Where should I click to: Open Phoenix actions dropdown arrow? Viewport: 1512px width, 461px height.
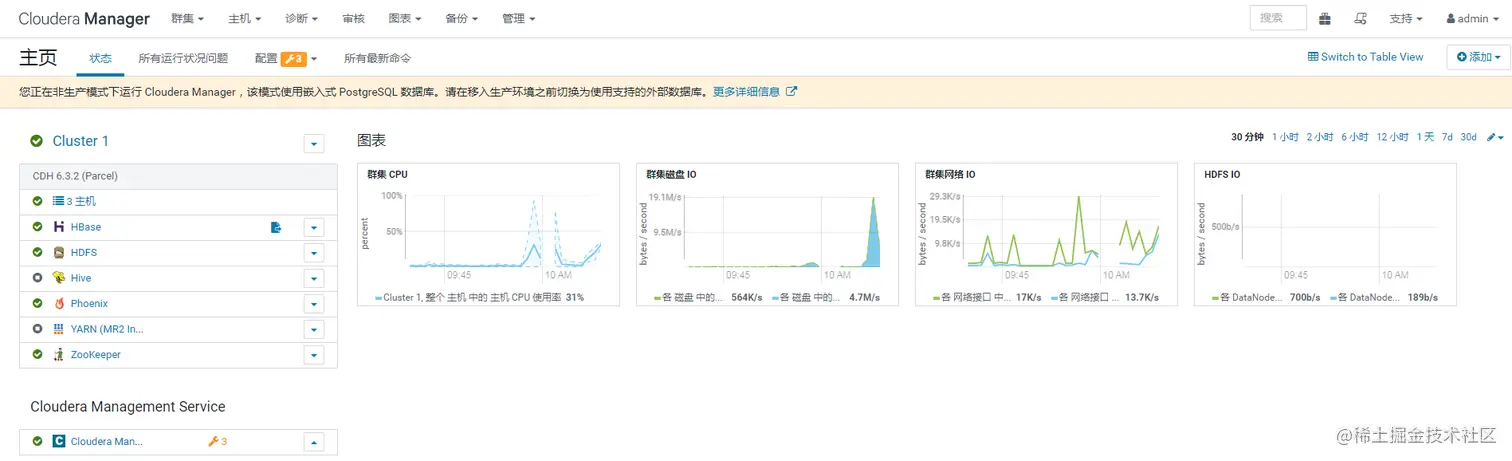click(x=314, y=304)
